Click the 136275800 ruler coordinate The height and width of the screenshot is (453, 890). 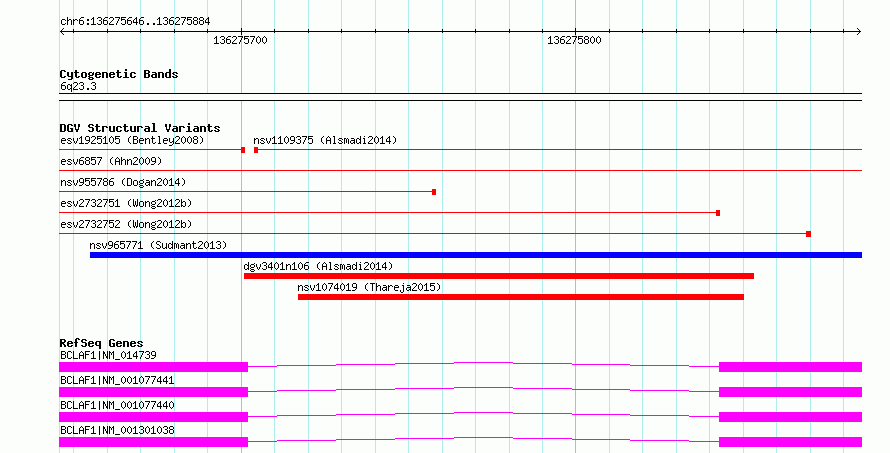574,40
